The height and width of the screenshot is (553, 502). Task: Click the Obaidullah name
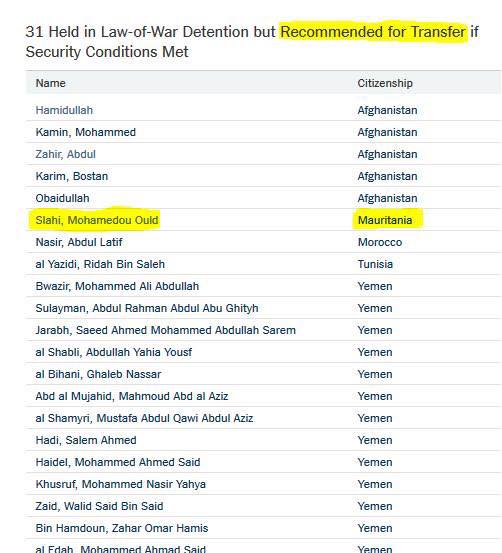[62, 198]
